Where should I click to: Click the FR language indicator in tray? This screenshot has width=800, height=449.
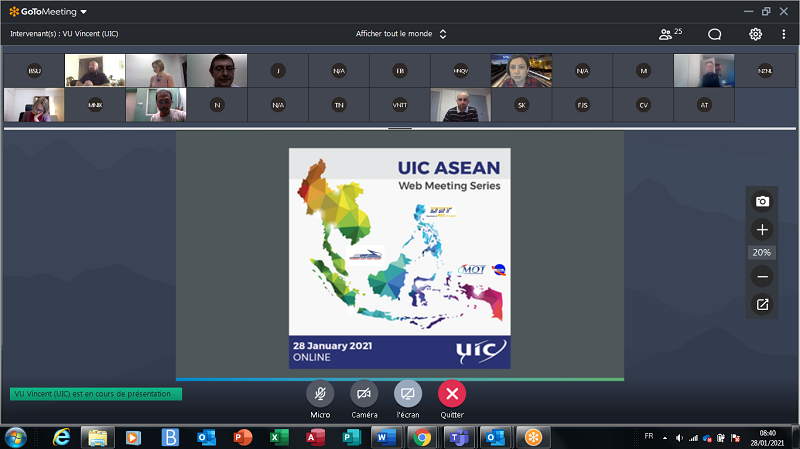[648, 436]
